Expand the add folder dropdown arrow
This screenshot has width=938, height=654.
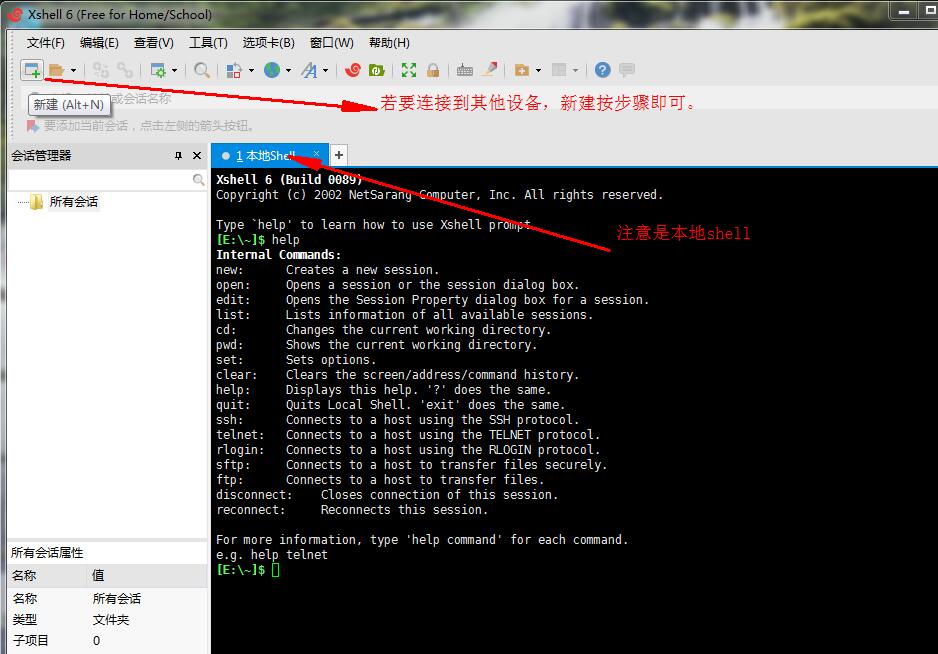point(538,71)
